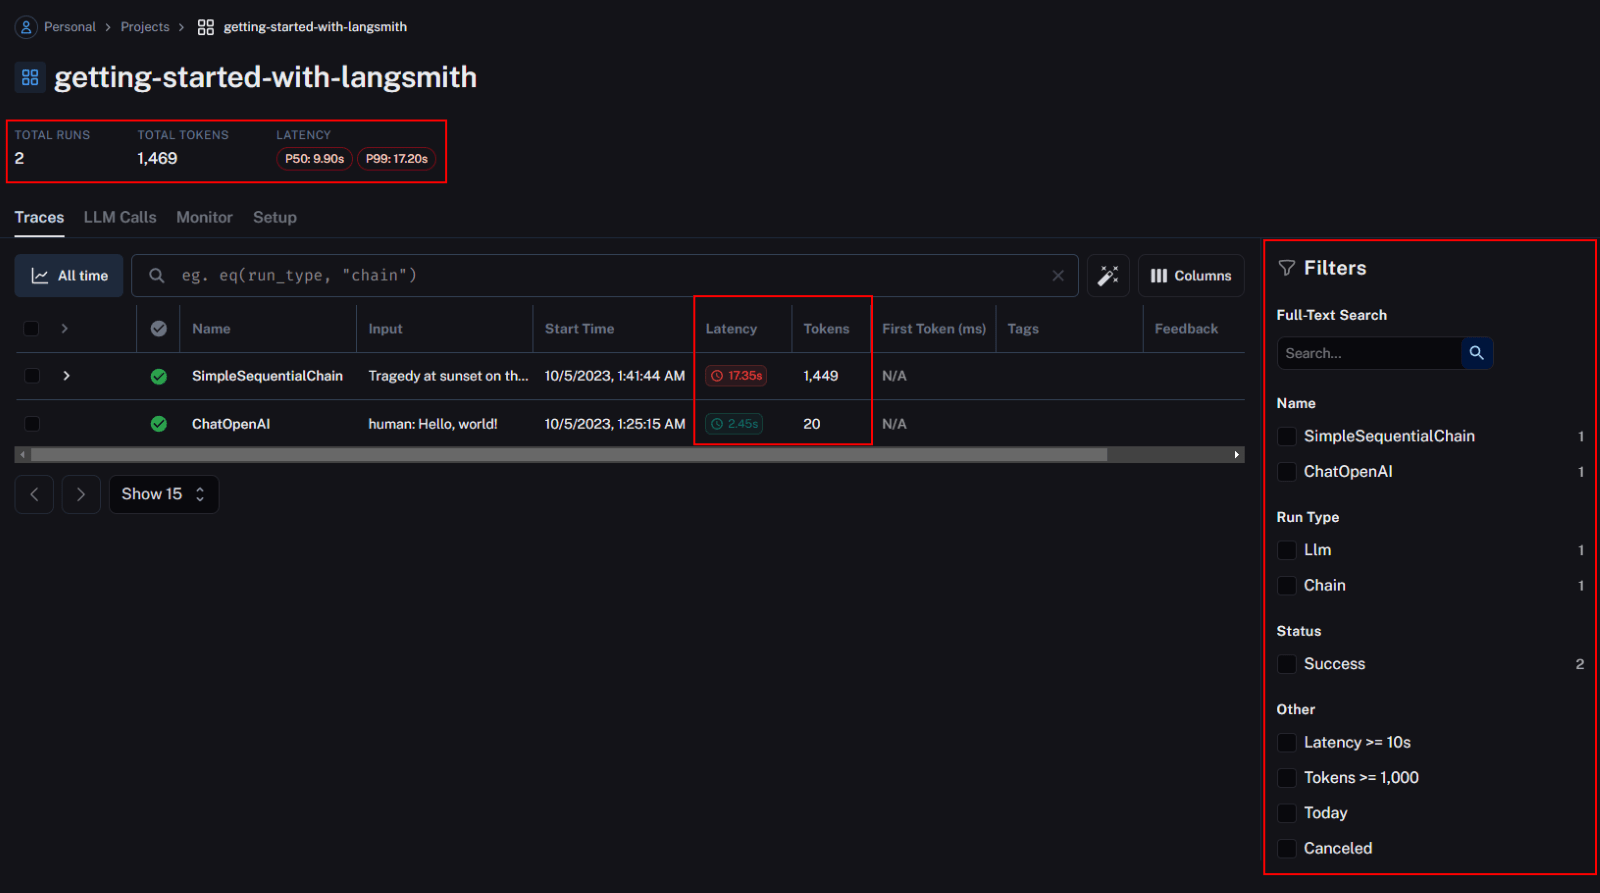Screen dimensions: 1600x893
Task: Click the 2.45s latency badge
Action: (x=734, y=424)
